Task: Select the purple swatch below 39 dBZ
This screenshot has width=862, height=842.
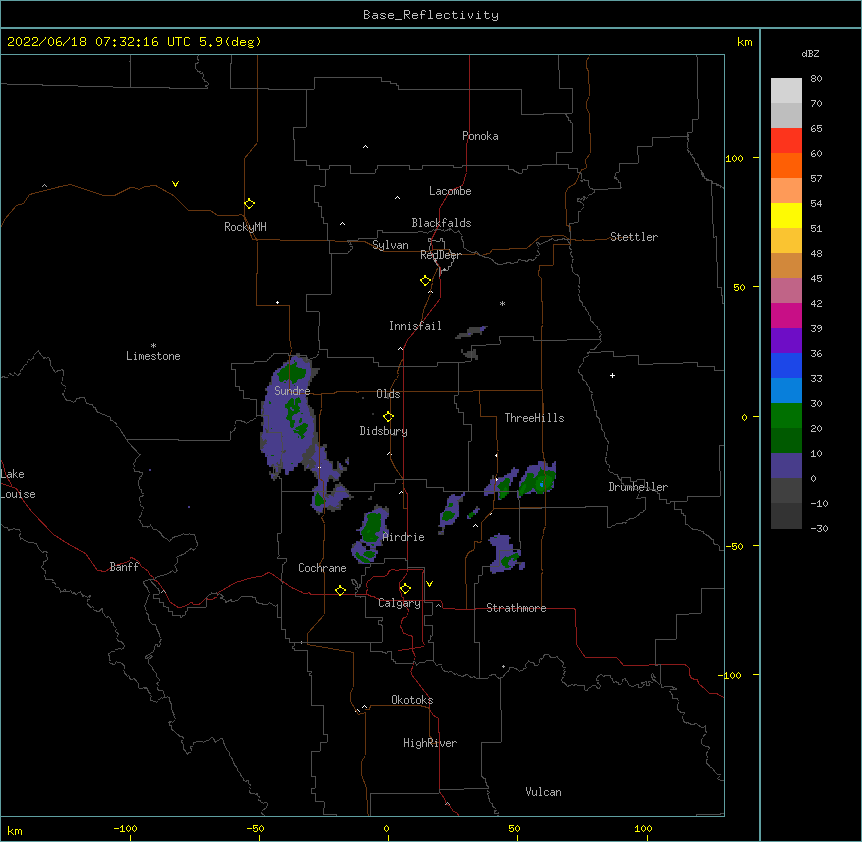Action: coord(786,341)
